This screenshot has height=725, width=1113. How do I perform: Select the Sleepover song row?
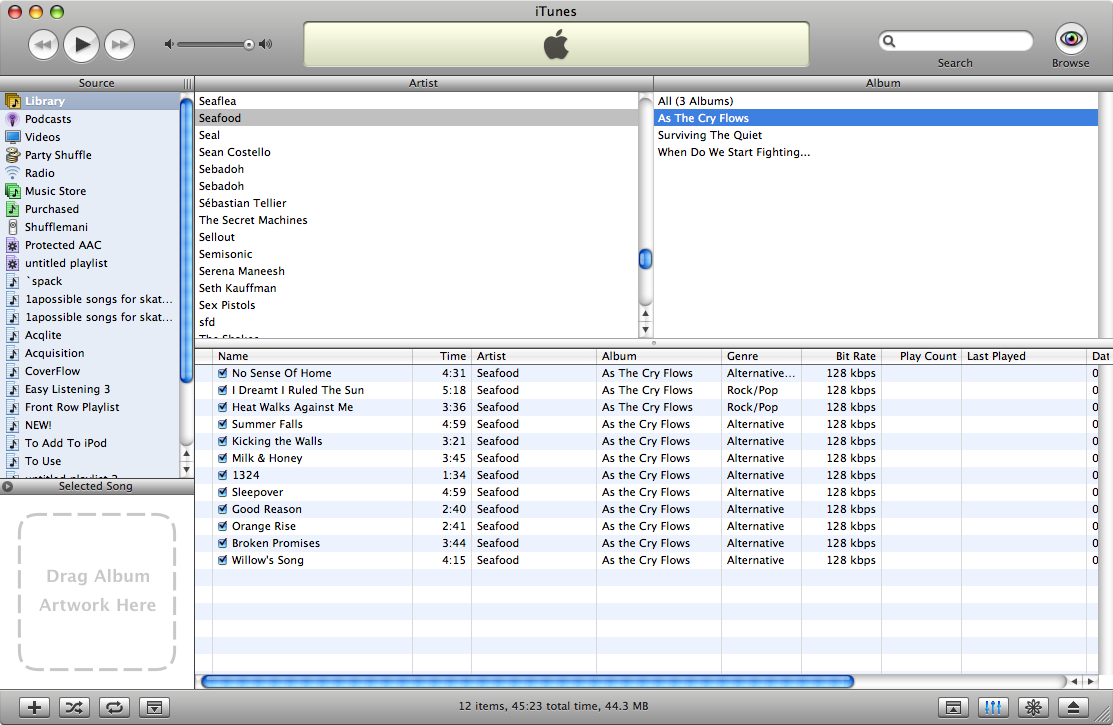(x=647, y=492)
